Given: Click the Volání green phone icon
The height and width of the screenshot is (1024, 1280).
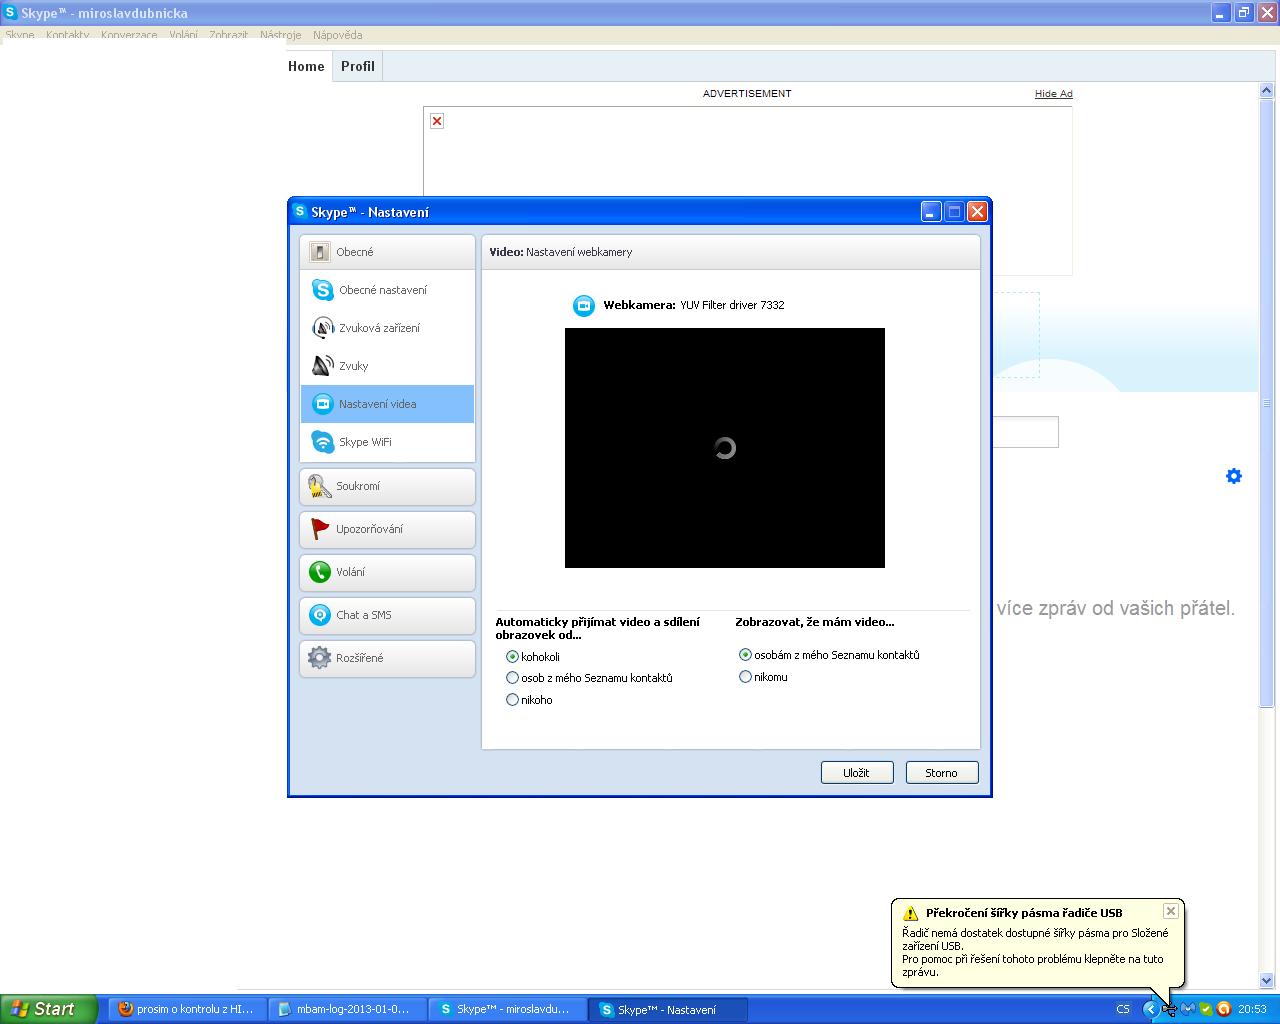Looking at the screenshot, I should (x=319, y=572).
